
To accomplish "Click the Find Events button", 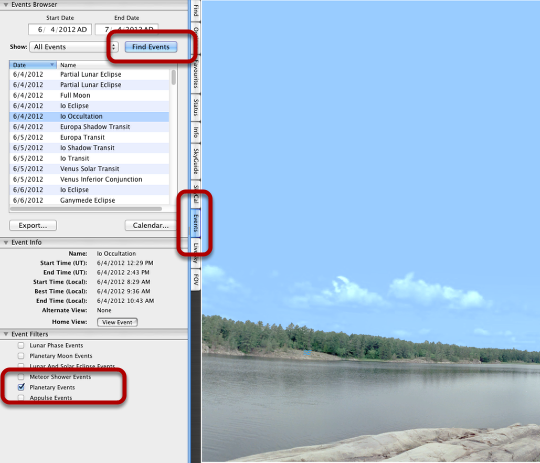I will 151,47.
